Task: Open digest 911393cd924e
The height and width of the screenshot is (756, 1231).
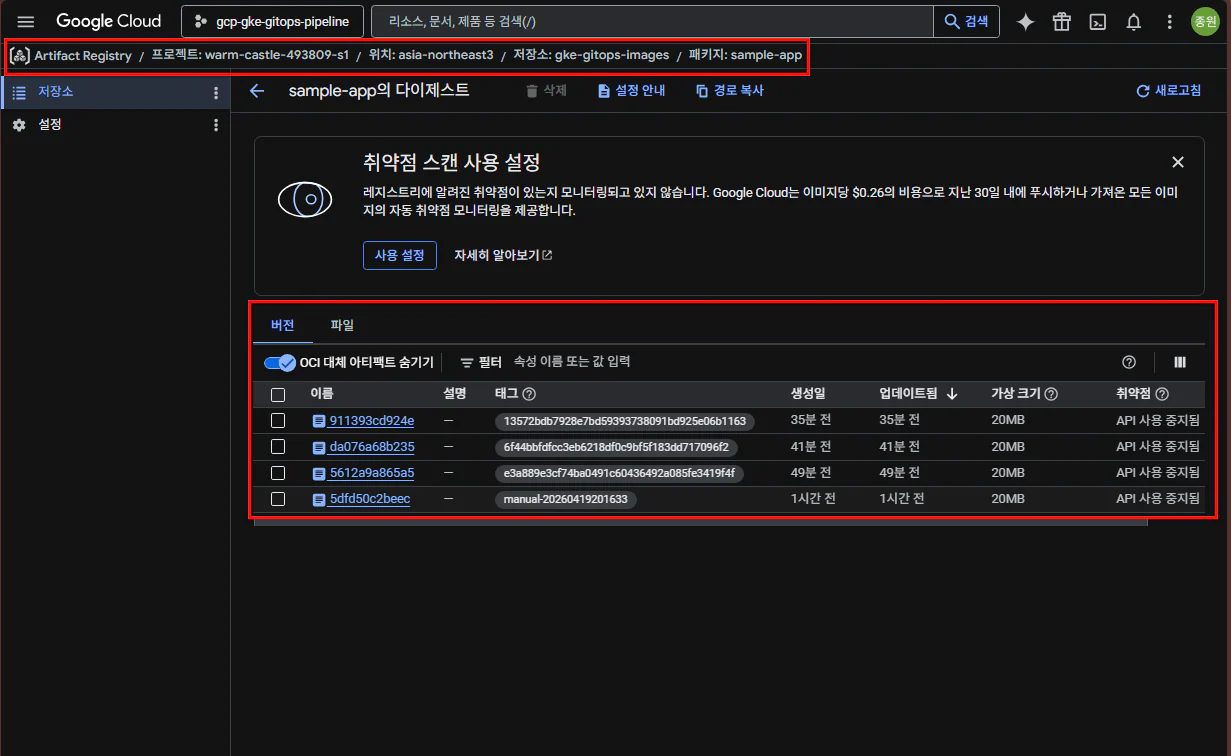Action: (x=371, y=421)
